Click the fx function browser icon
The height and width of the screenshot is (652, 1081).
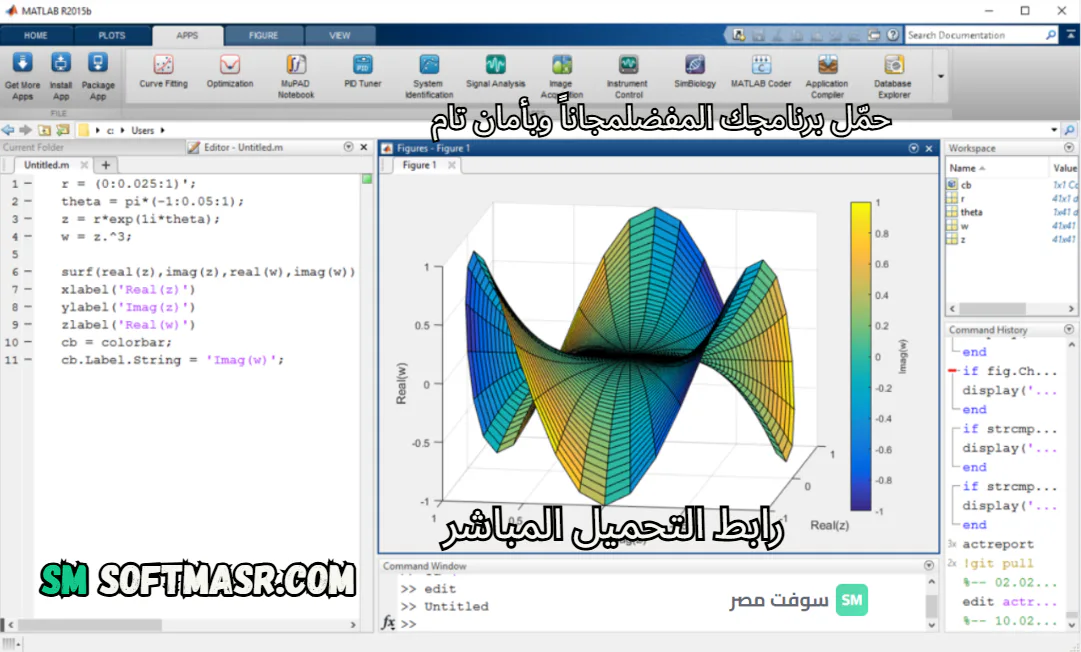tap(388, 622)
